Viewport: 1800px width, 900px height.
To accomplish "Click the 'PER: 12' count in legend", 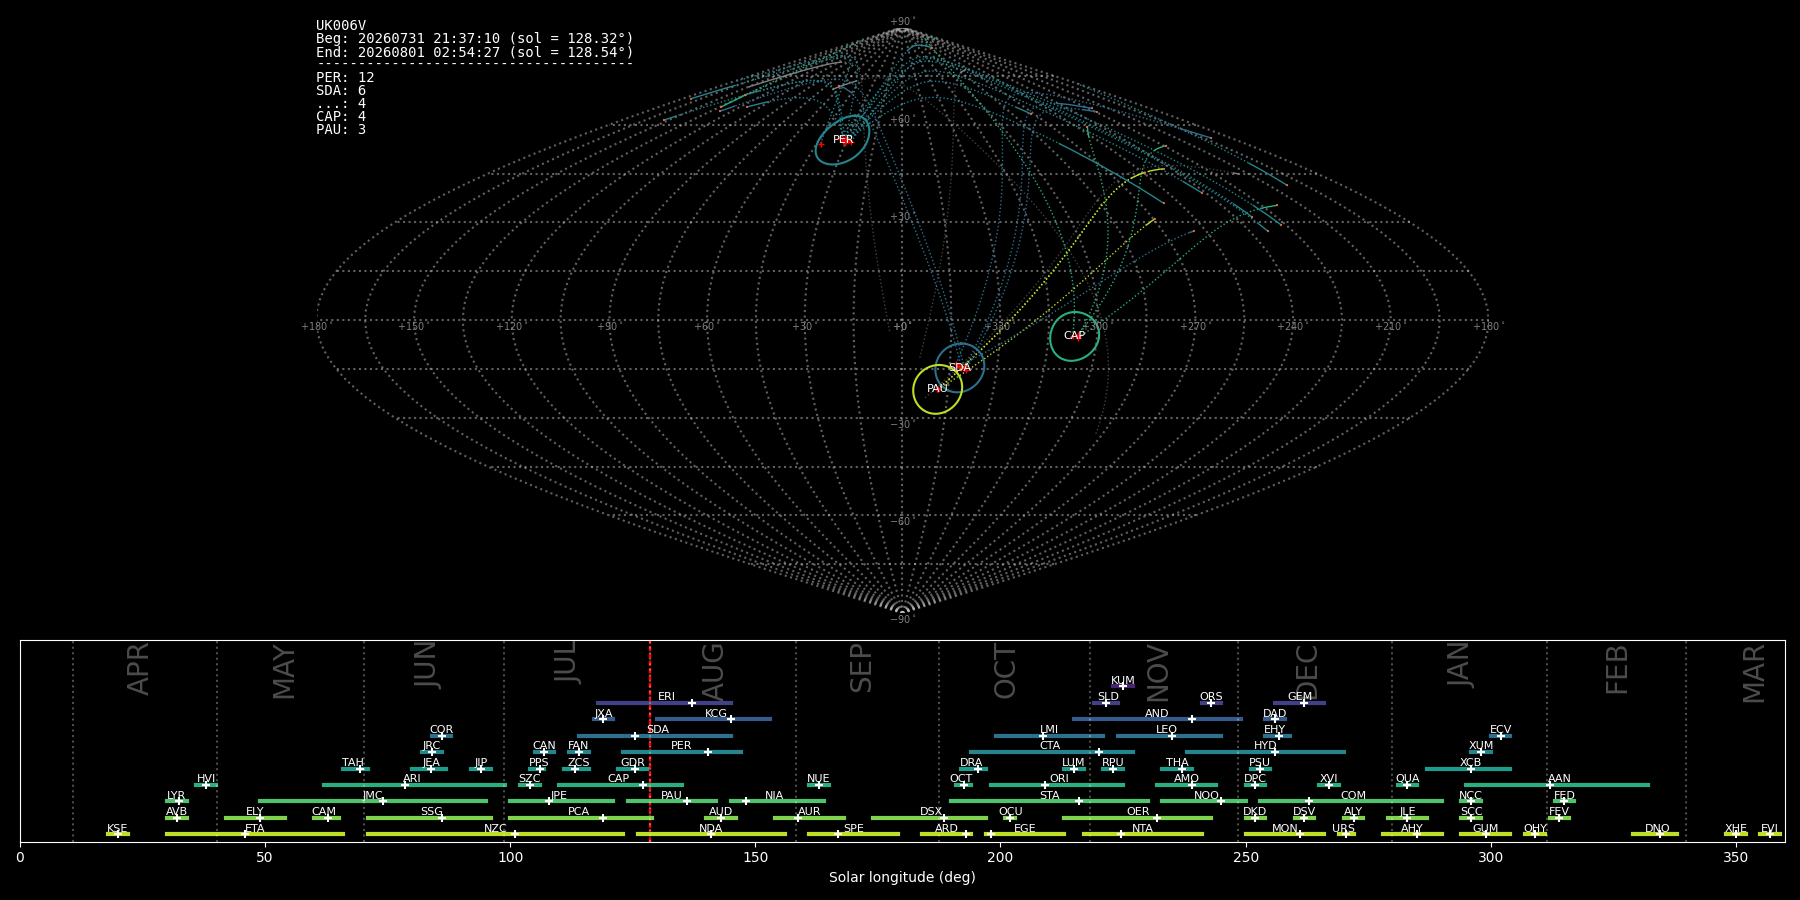I will pyautogui.click(x=345, y=78).
